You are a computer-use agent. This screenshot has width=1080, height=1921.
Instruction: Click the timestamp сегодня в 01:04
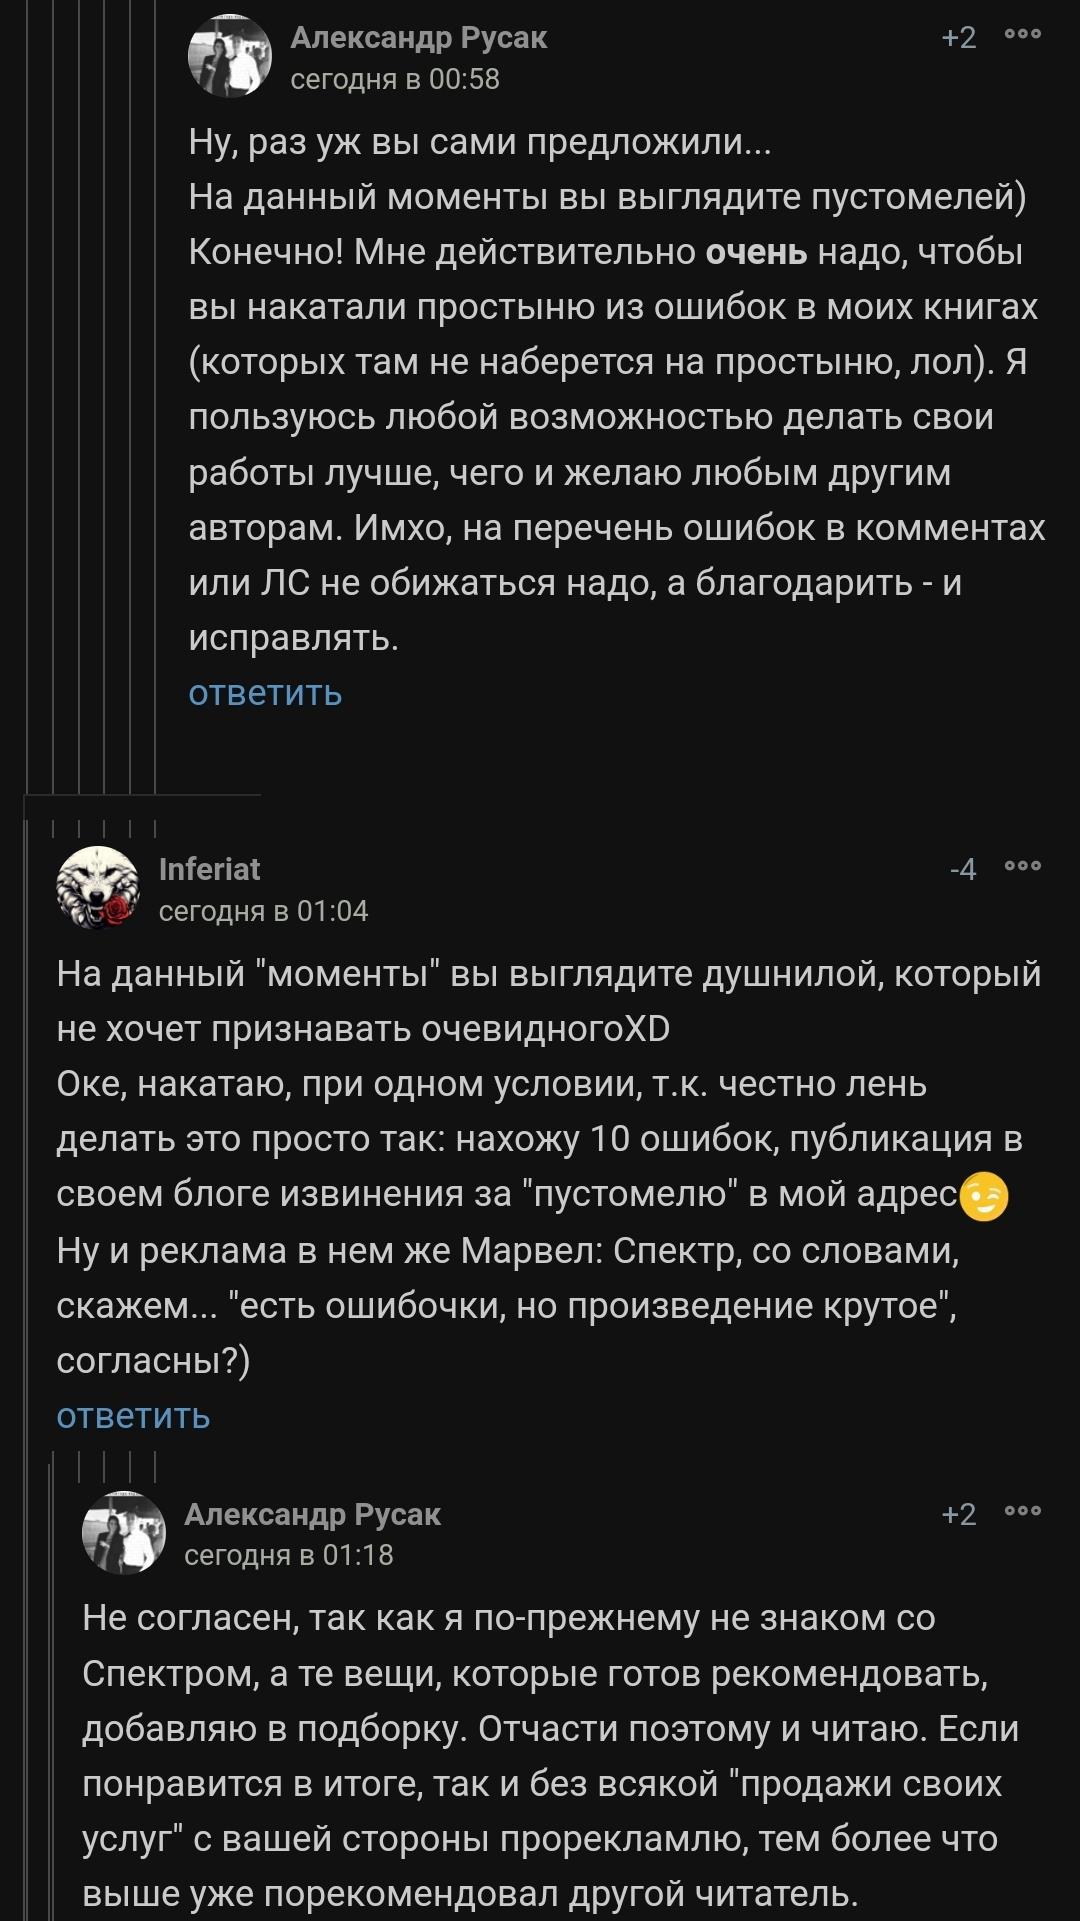pos(263,911)
